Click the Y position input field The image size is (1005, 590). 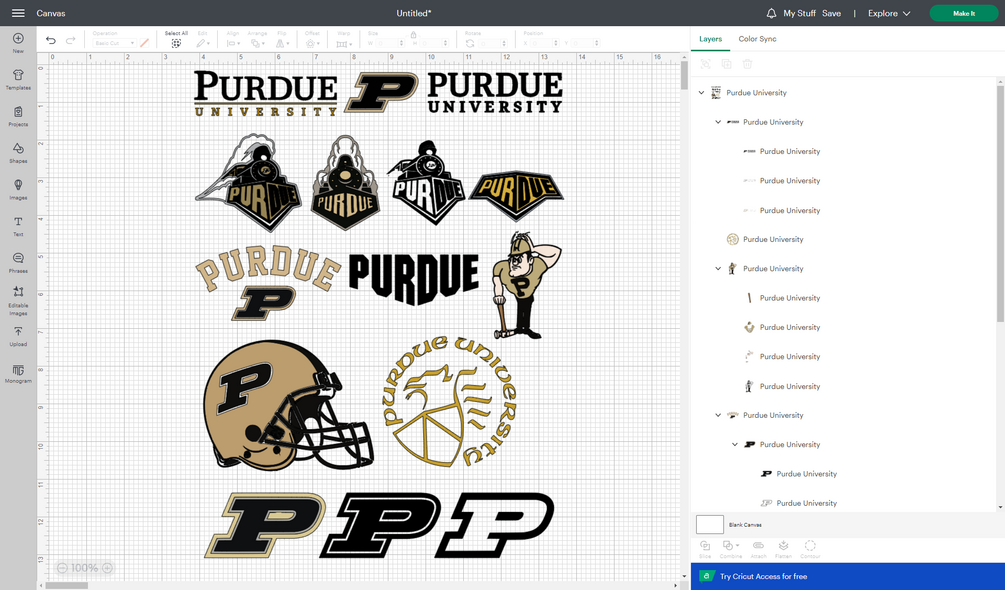click(585, 44)
